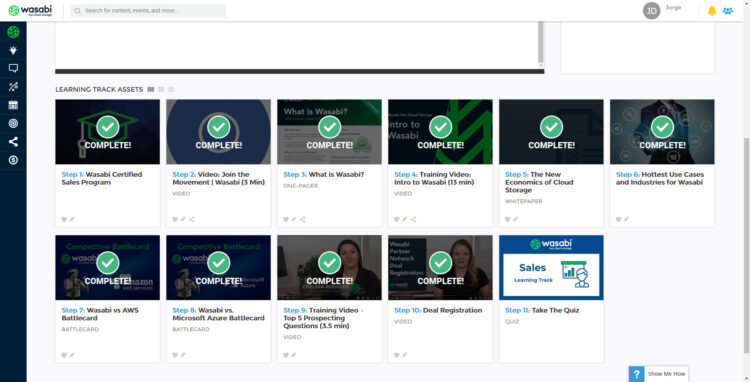The image size is (750, 382).
Task: Open the share icon in sidebar
Action: 13,142
